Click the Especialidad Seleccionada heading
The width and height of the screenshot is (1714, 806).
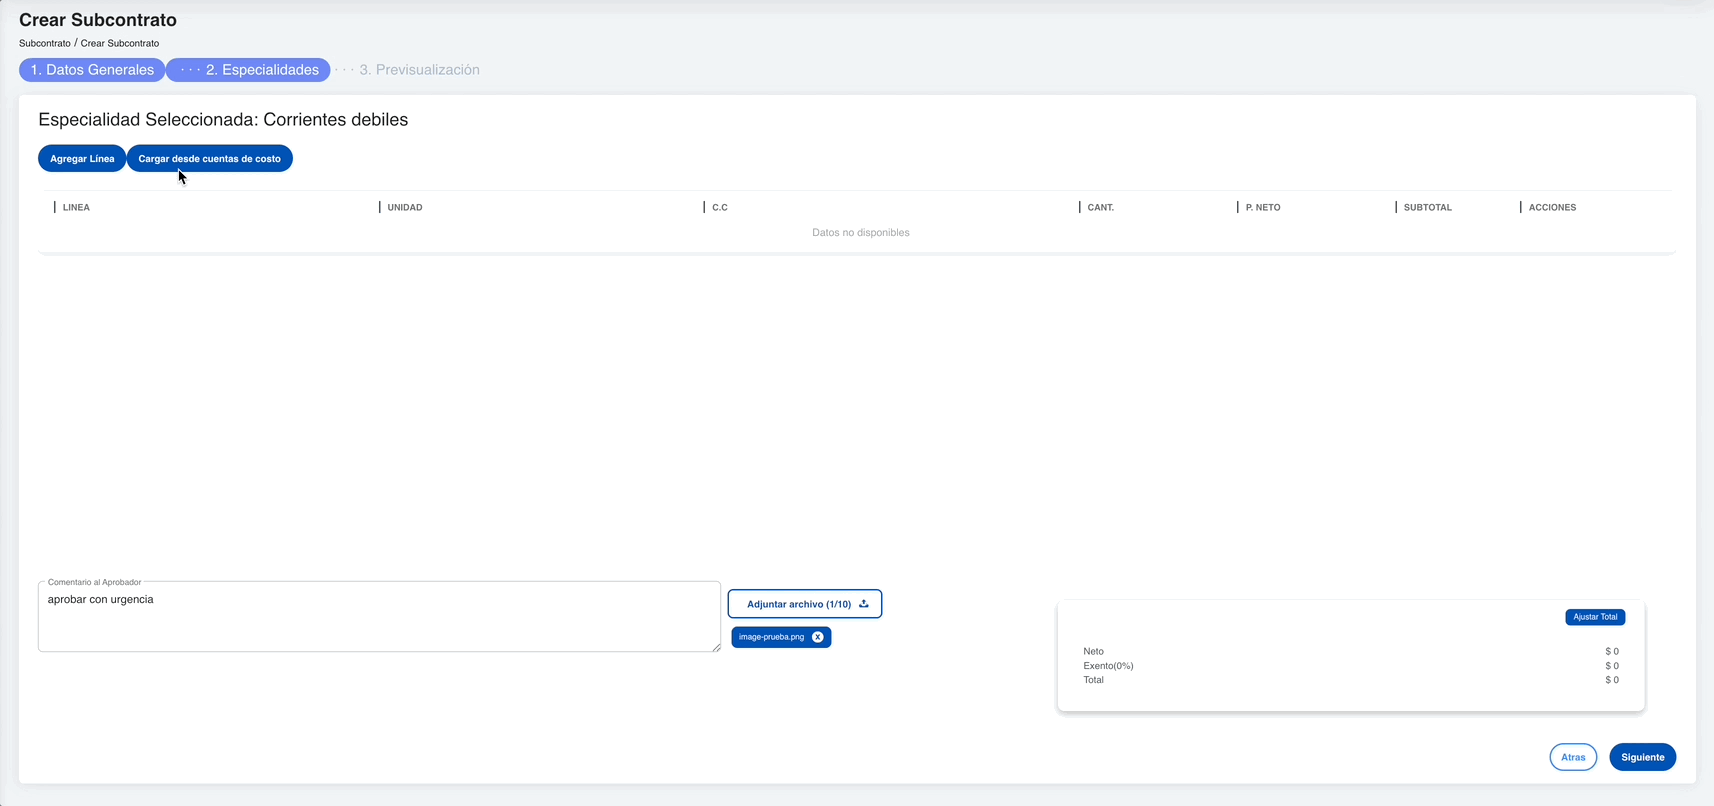pyautogui.click(x=223, y=119)
